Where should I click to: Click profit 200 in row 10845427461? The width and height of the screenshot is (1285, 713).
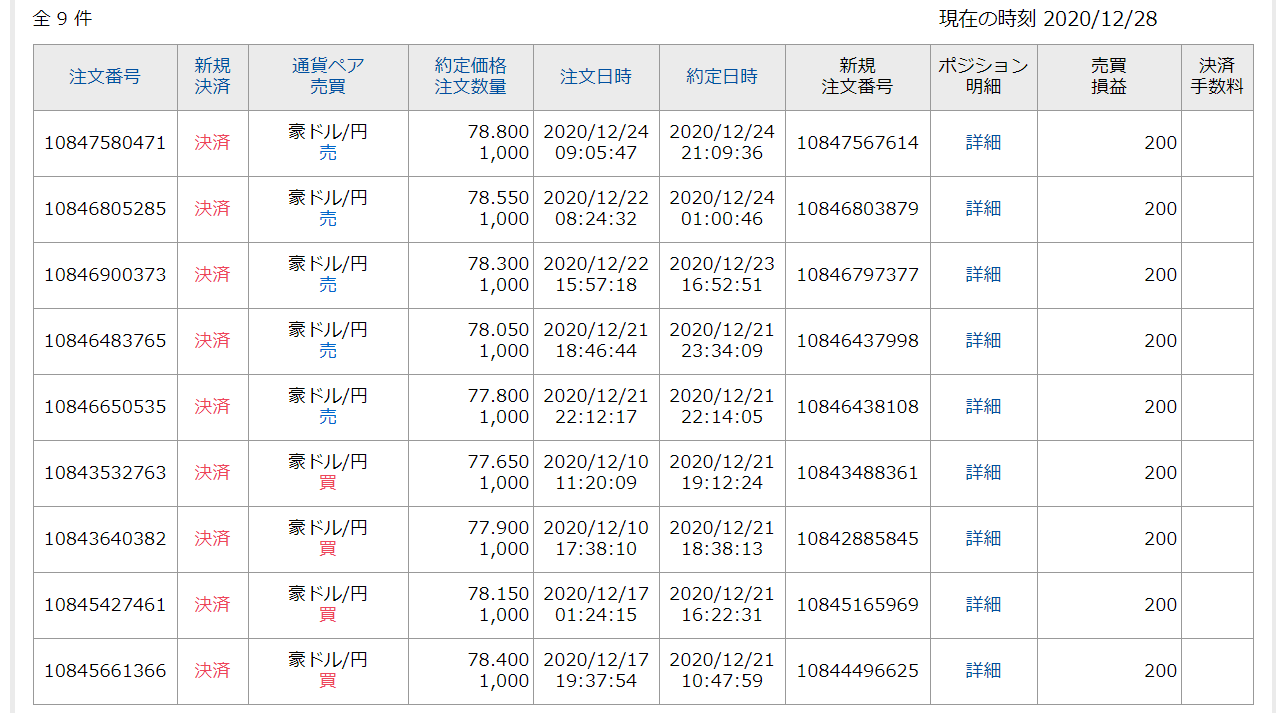click(x=1161, y=605)
